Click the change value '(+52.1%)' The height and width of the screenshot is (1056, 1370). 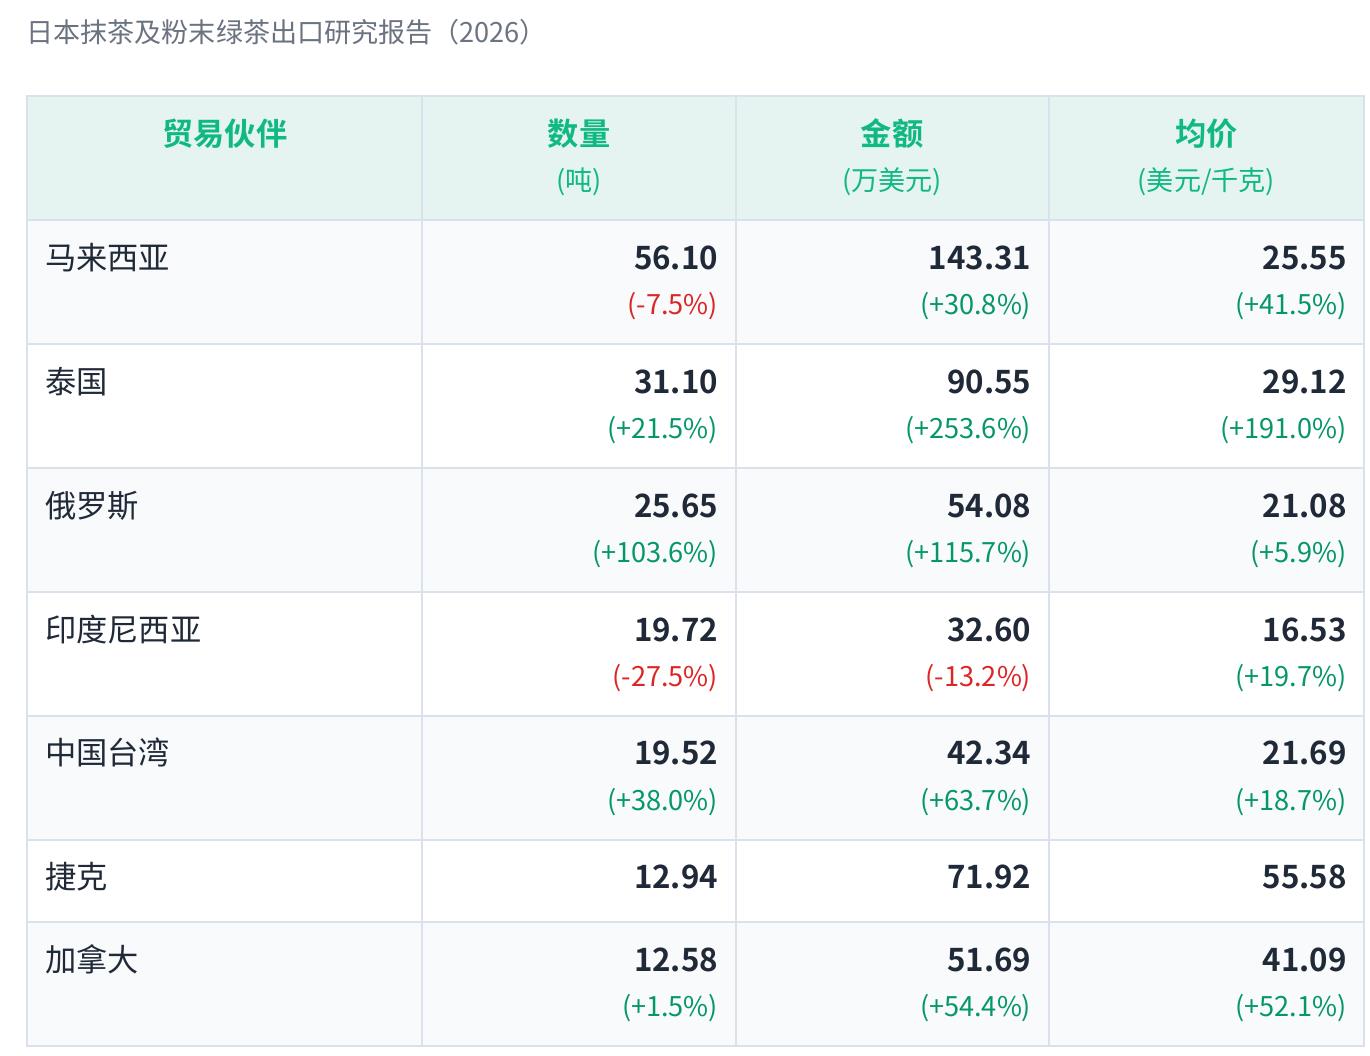point(1291,1006)
